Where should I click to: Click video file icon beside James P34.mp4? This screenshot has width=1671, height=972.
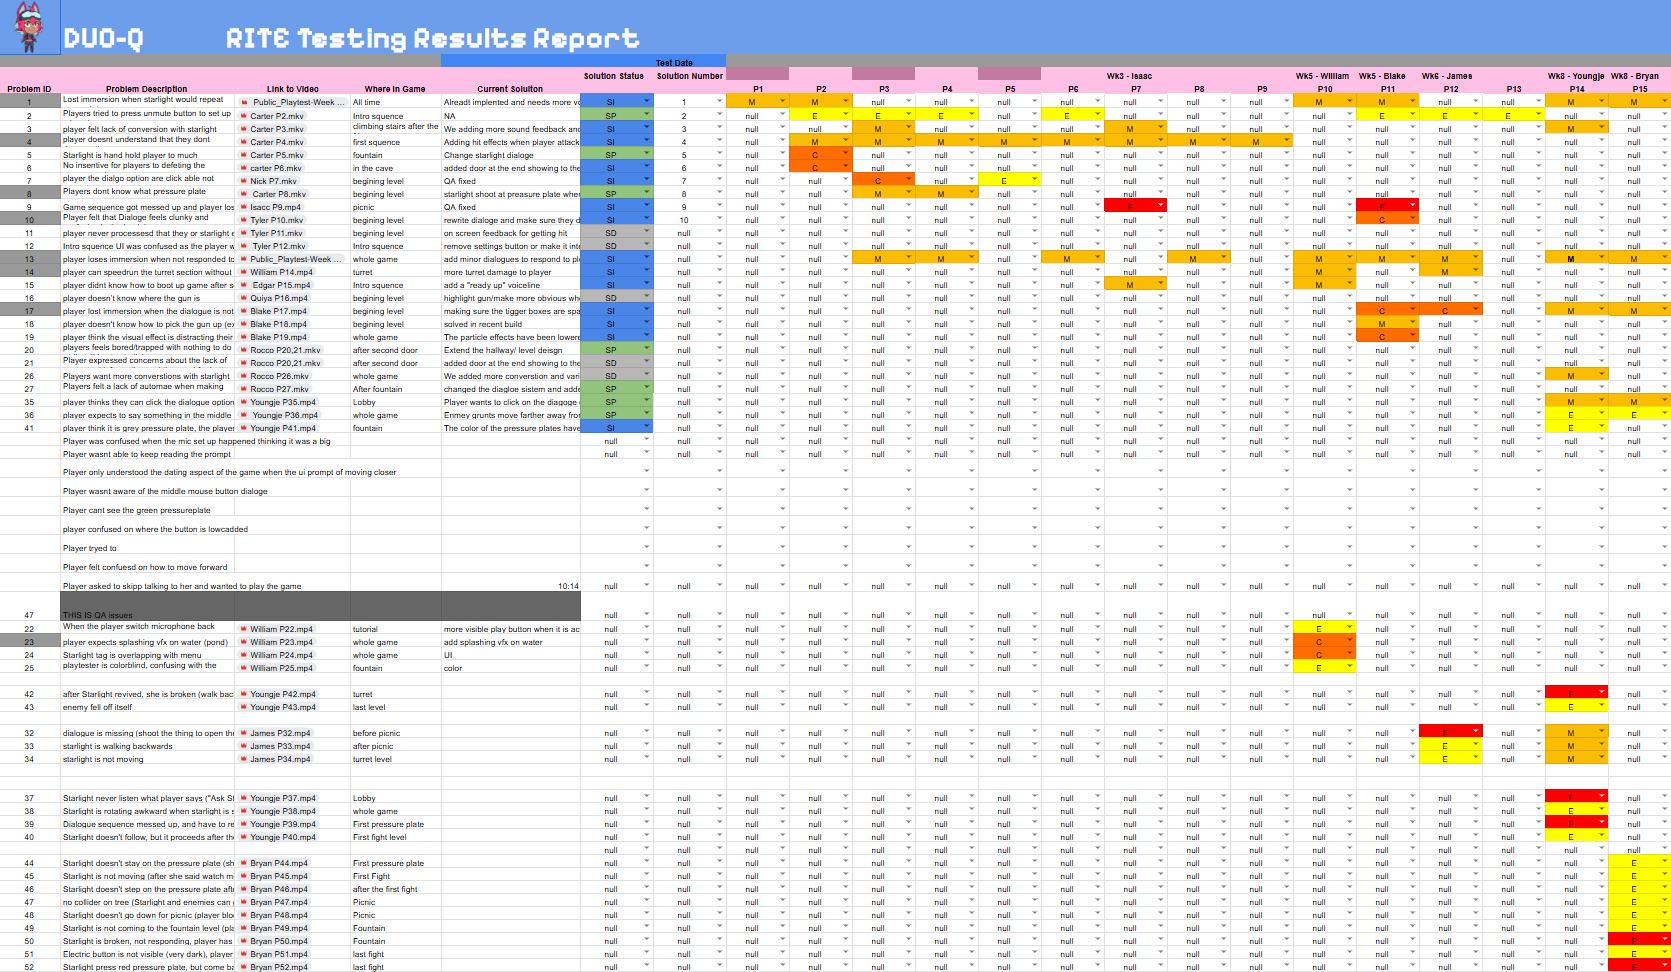pos(243,759)
